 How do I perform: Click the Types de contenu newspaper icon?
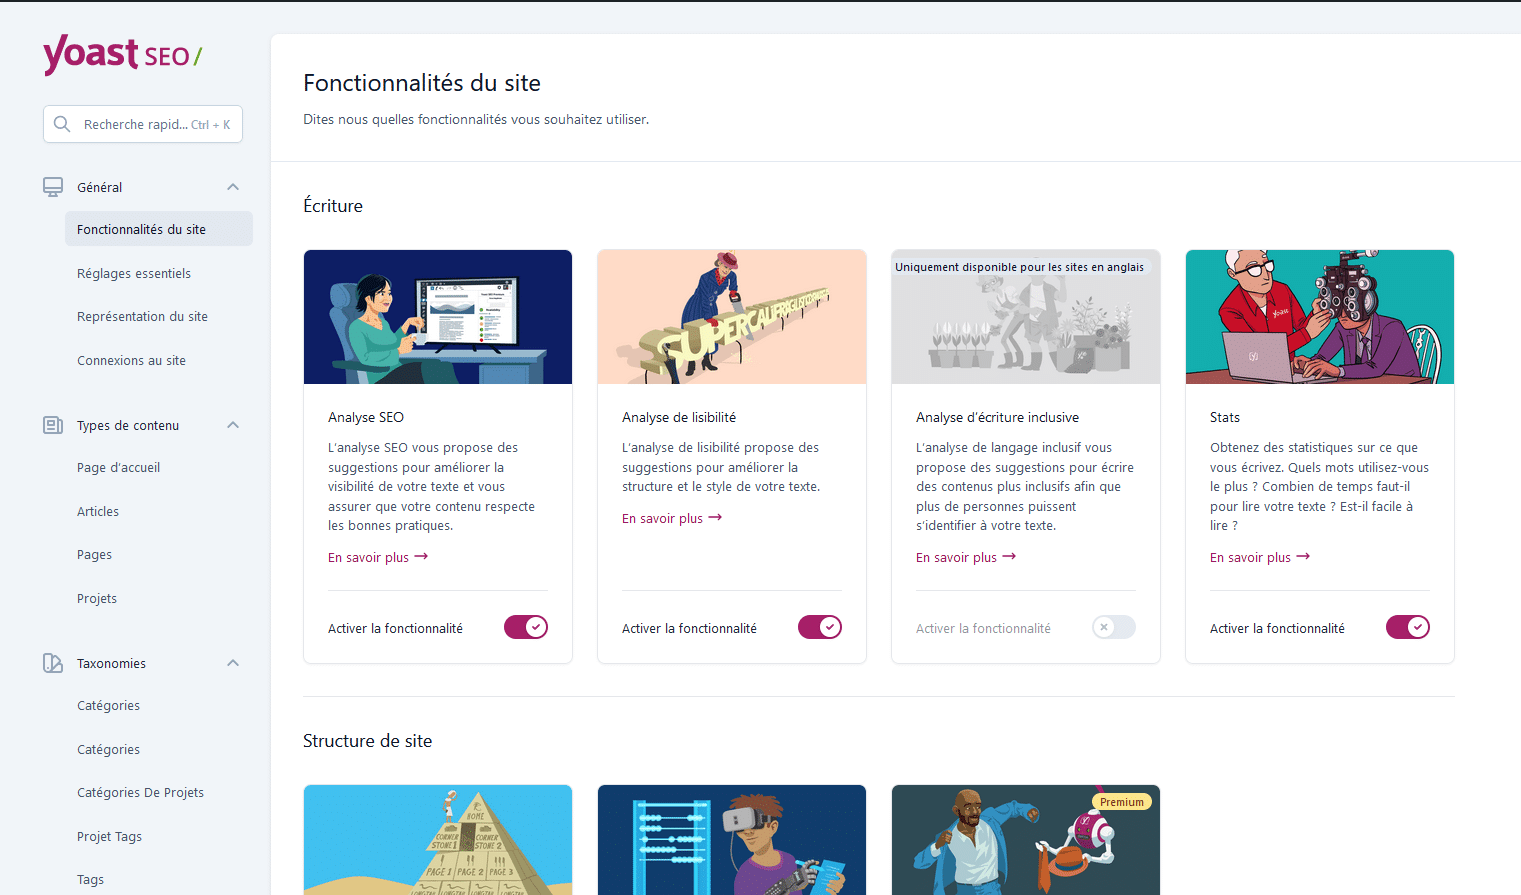click(x=53, y=425)
